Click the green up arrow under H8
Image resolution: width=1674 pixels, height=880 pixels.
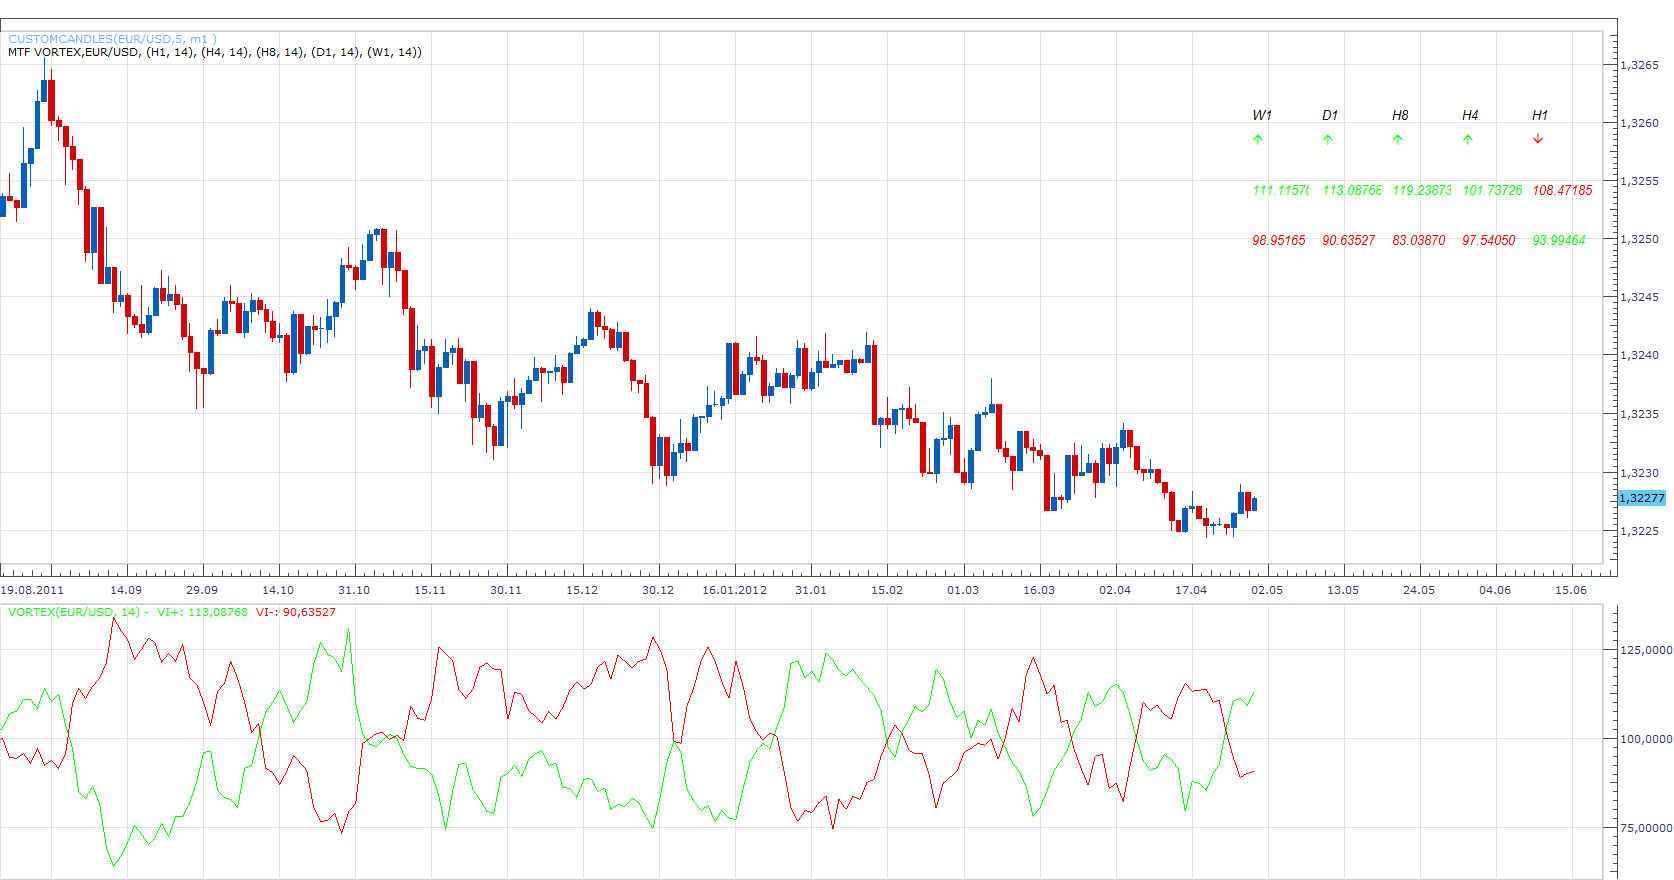pos(1398,140)
